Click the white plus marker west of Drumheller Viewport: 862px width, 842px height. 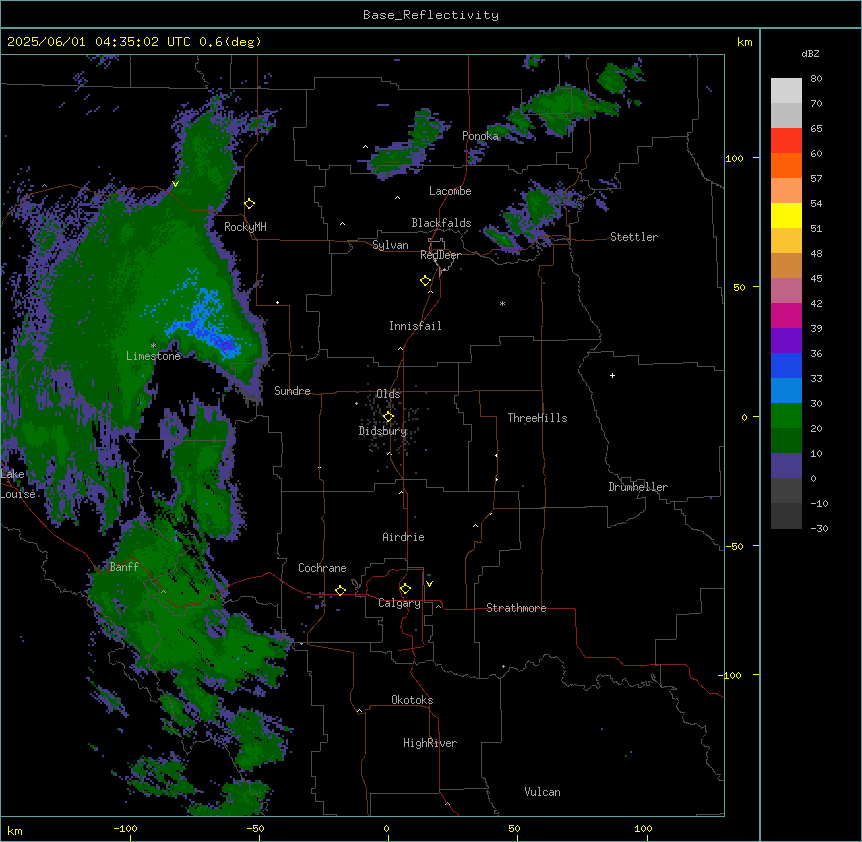coord(612,375)
